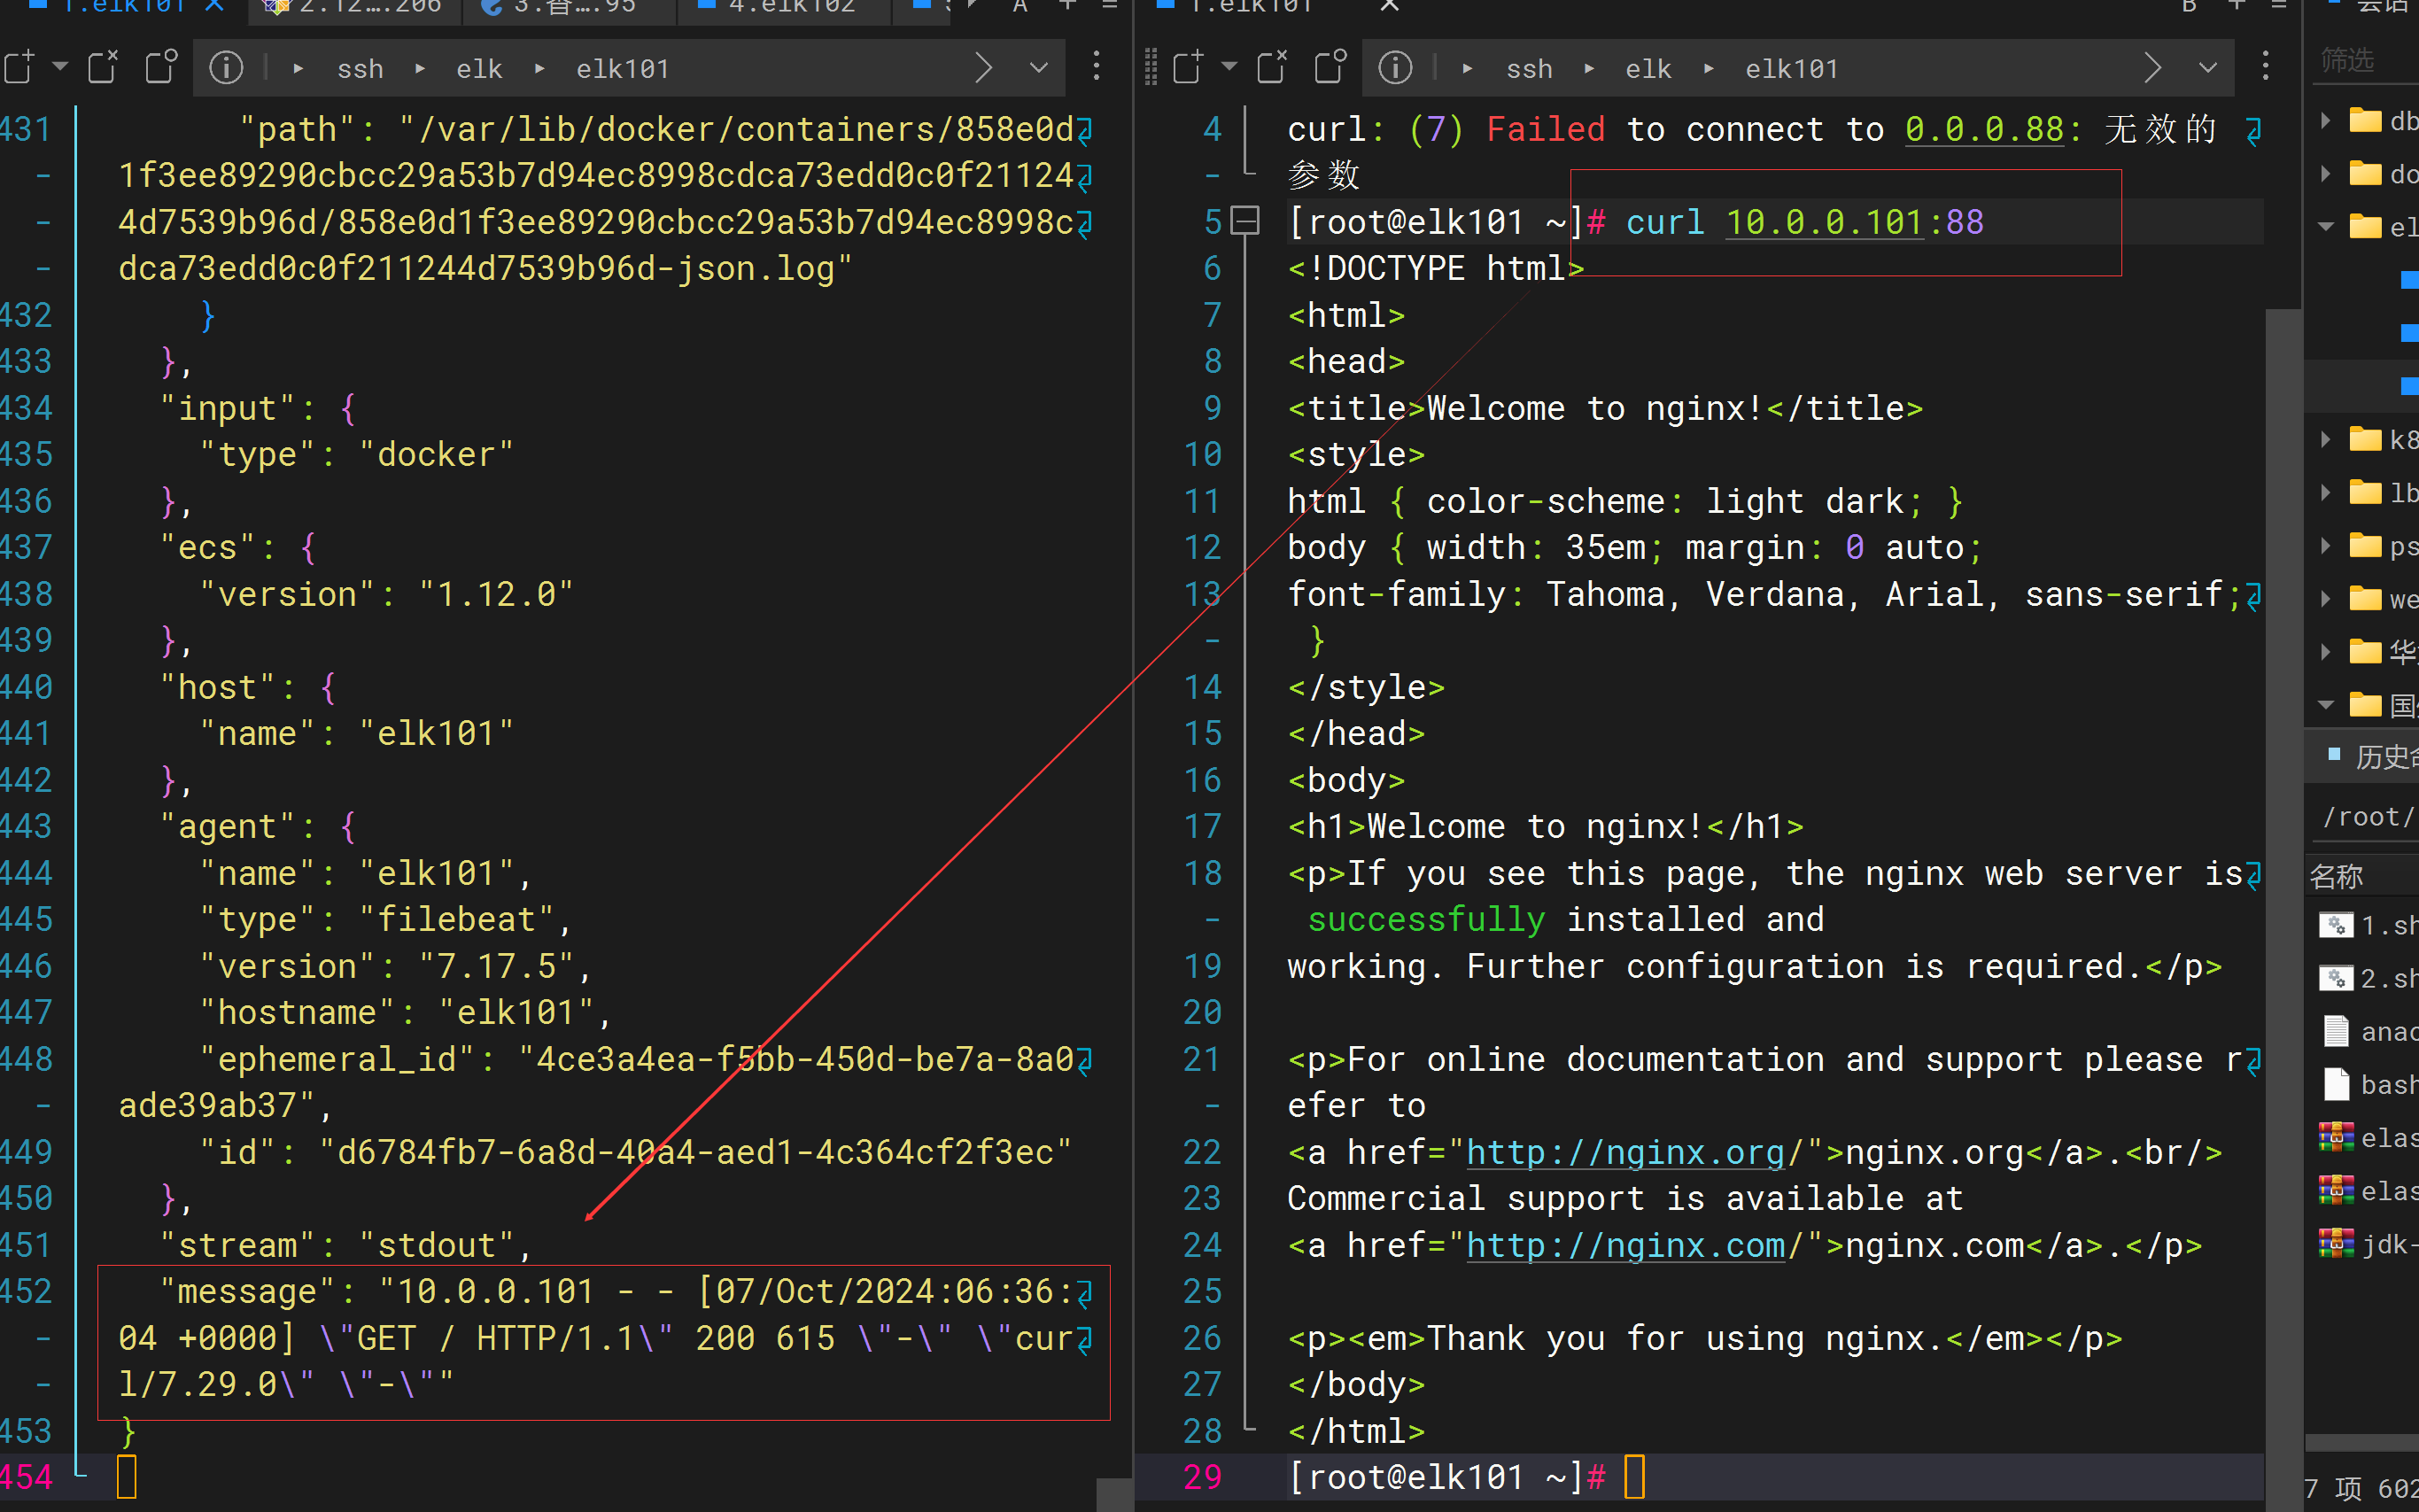This screenshot has height=1512, width=2419.
Task: Open the 0.0.0.88 link in curl error
Action: coord(1984,130)
